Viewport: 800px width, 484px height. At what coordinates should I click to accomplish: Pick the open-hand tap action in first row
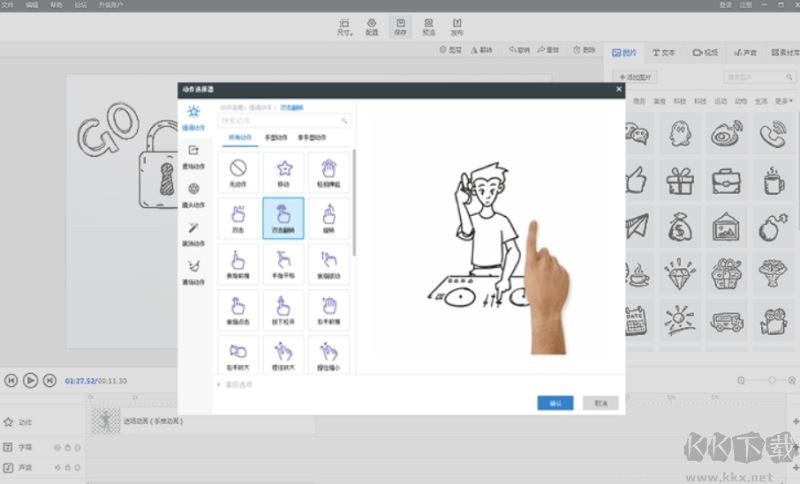[329, 172]
